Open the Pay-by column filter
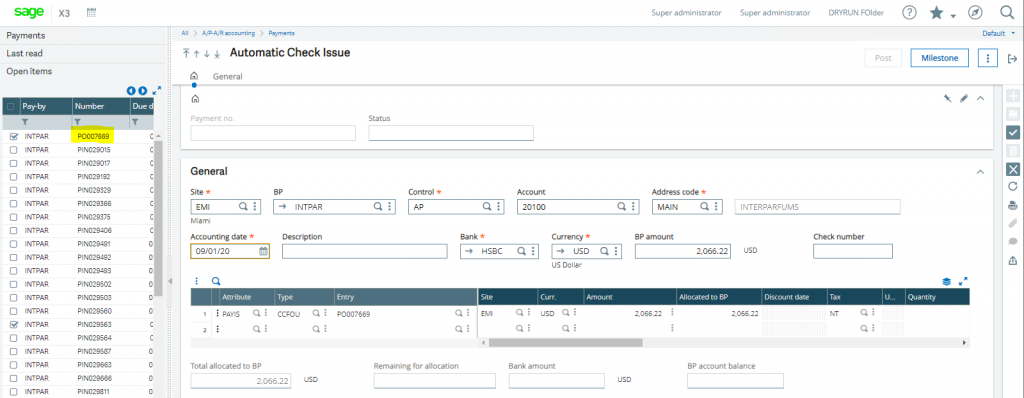The height and width of the screenshot is (398, 1024). (x=25, y=122)
